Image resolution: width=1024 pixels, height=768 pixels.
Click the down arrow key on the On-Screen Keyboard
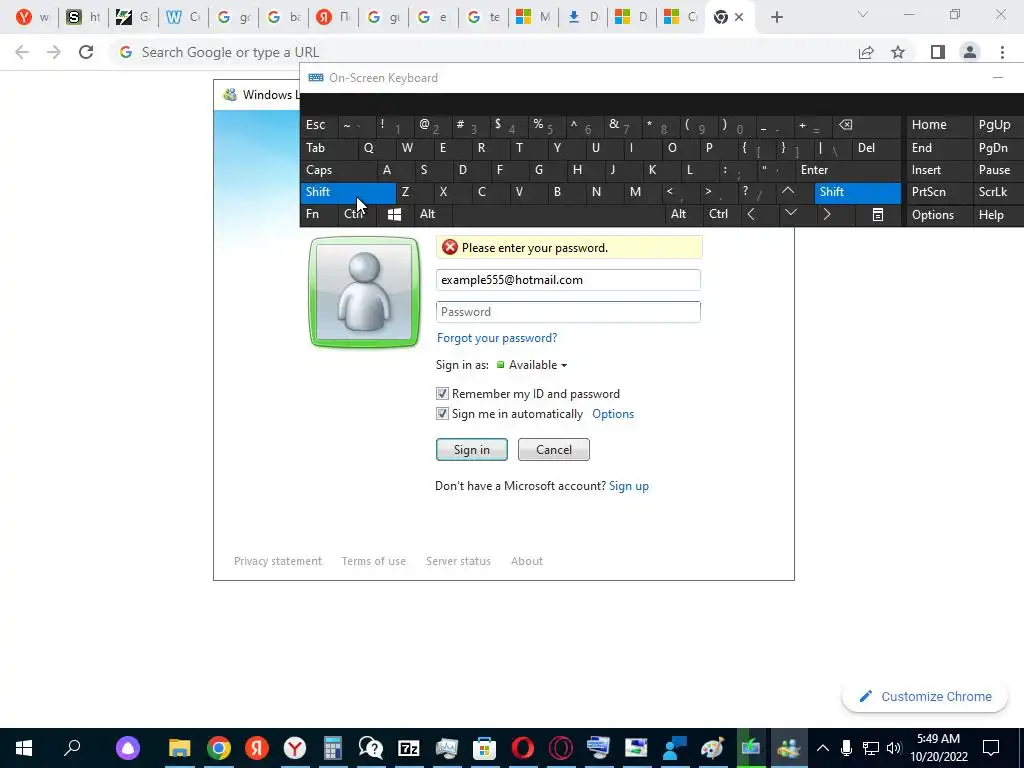791,213
